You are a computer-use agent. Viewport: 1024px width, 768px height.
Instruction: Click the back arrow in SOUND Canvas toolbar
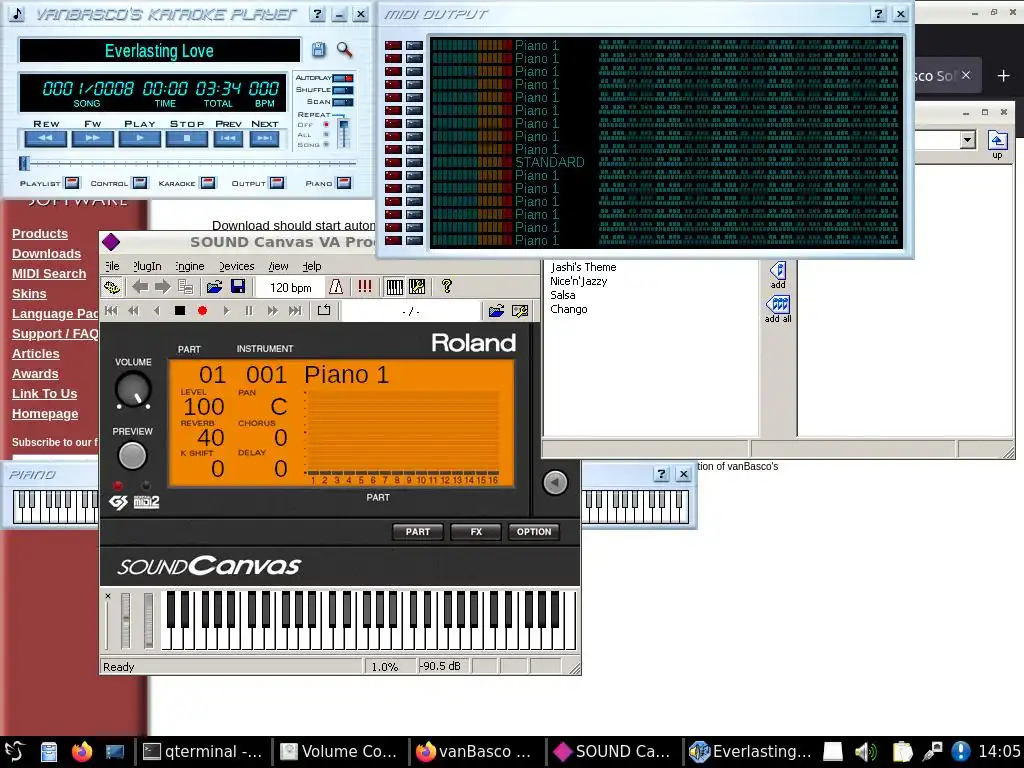tap(140, 287)
